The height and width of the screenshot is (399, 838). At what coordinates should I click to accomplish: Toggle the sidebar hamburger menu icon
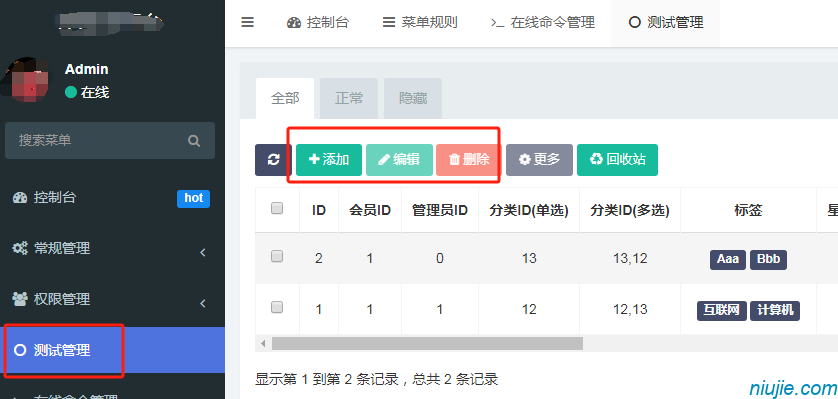247,22
